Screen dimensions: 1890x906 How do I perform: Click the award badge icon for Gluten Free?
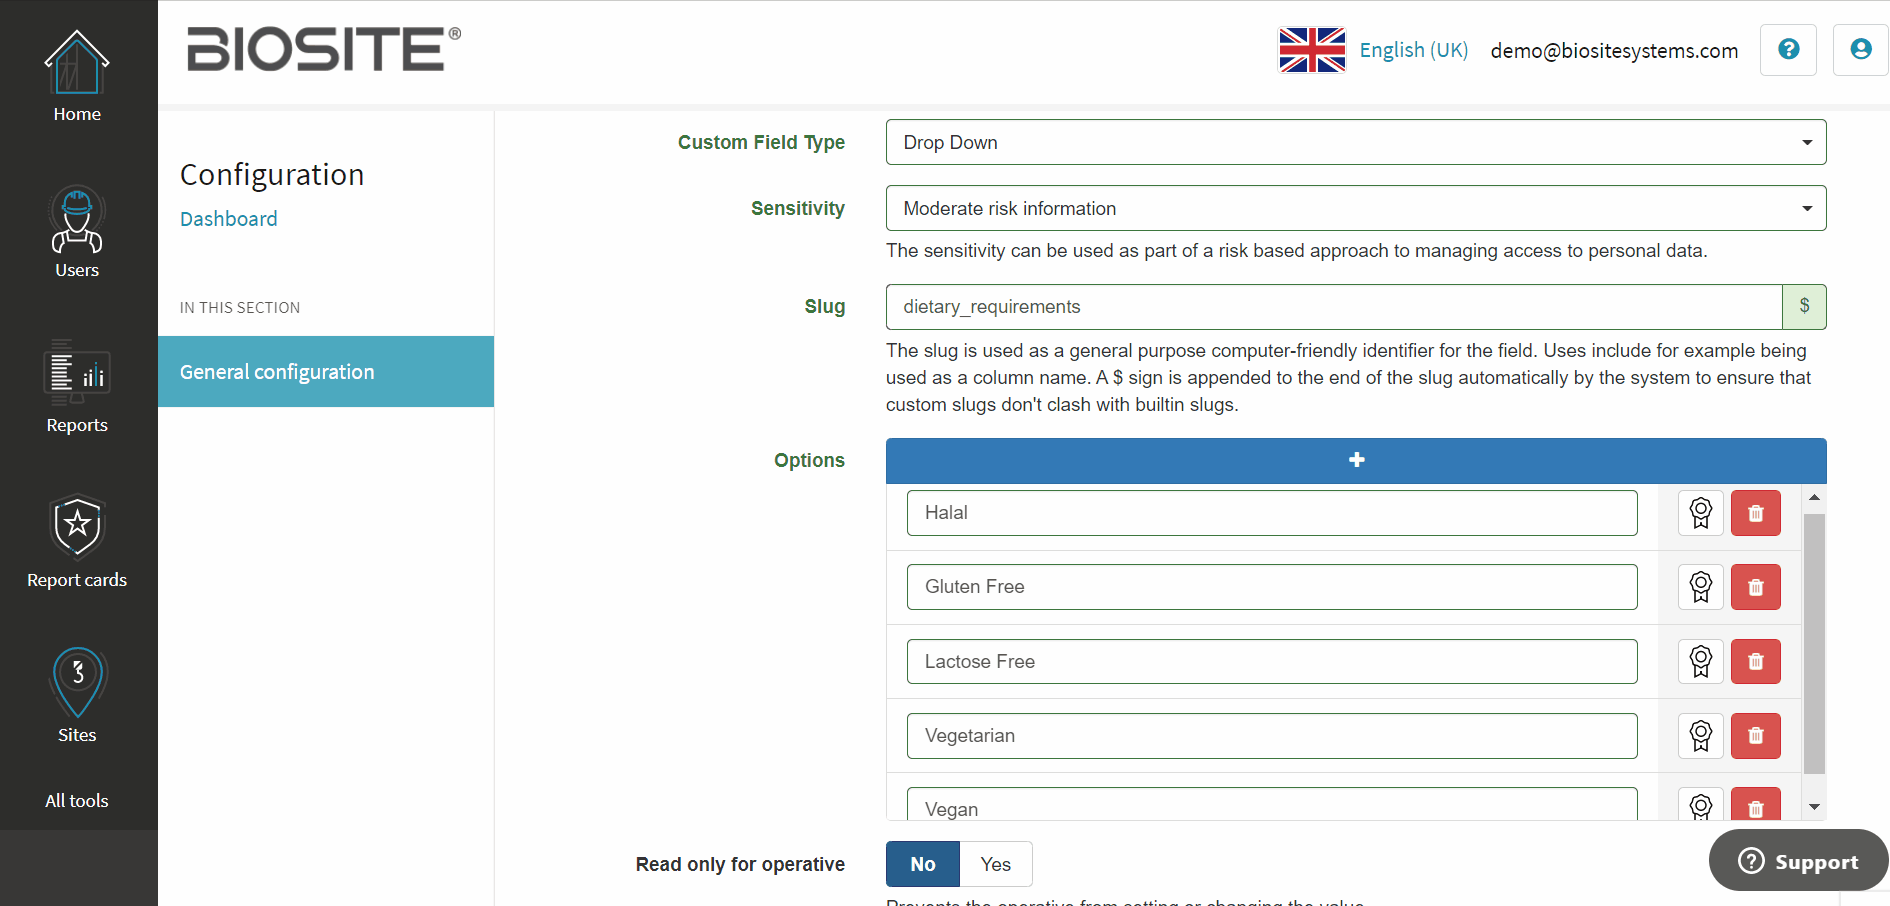click(x=1700, y=587)
